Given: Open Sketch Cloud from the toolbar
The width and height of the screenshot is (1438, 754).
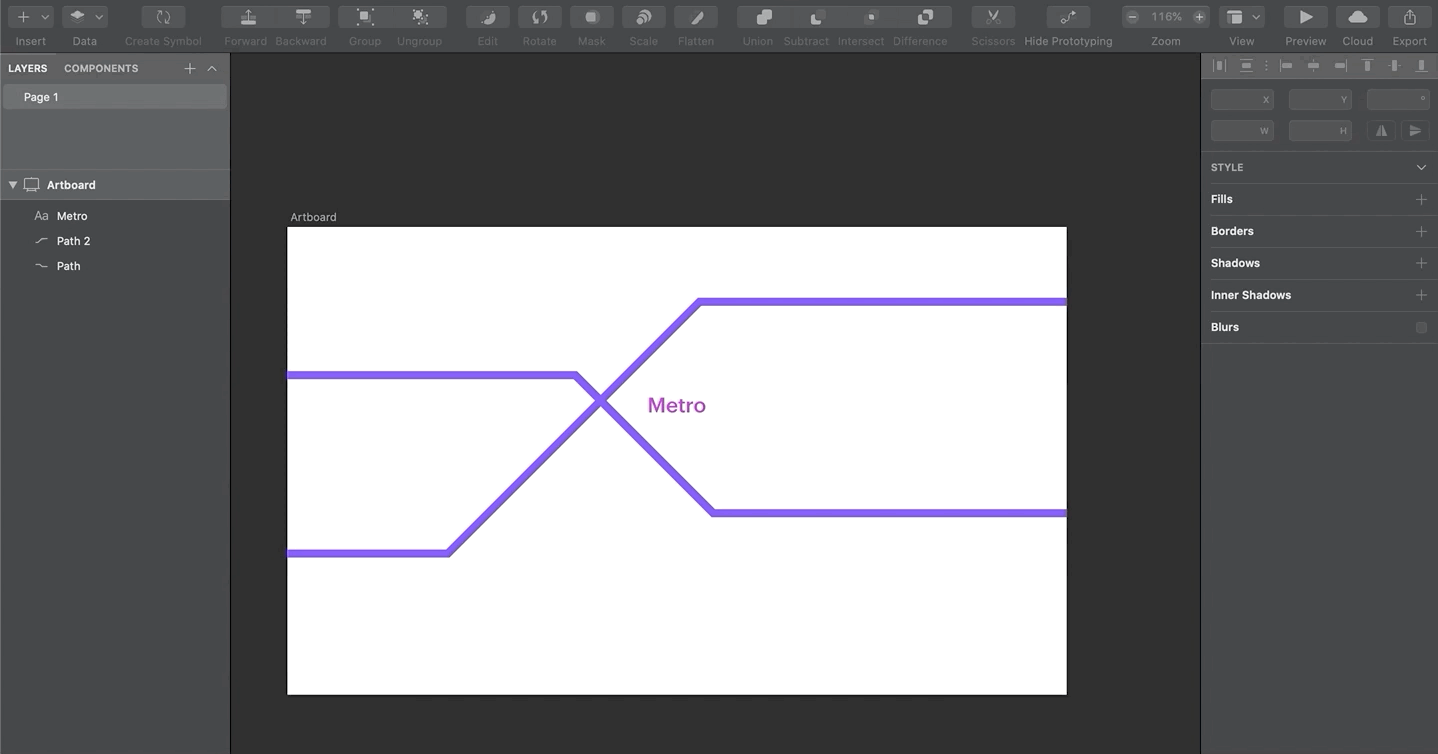Looking at the screenshot, I should pyautogui.click(x=1357, y=17).
